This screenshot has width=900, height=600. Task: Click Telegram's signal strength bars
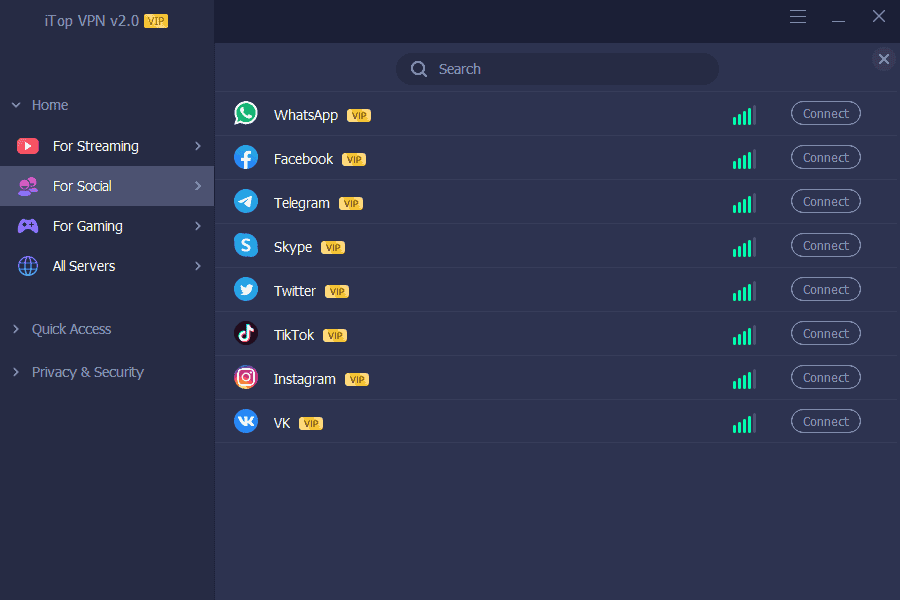(x=744, y=203)
